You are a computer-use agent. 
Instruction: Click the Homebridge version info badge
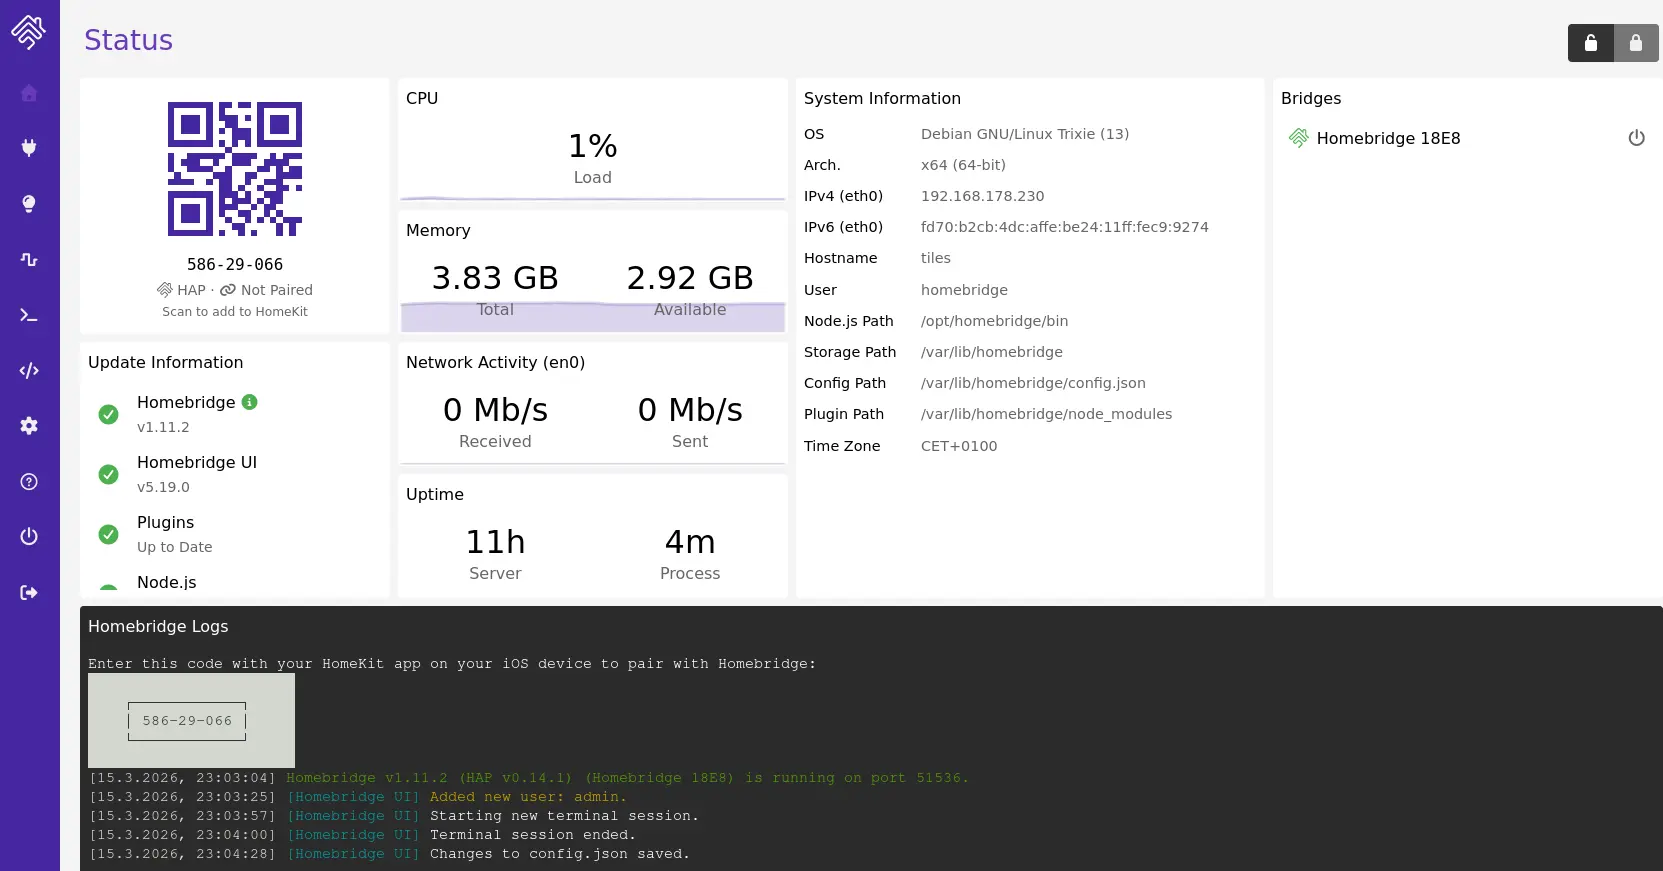coord(250,402)
